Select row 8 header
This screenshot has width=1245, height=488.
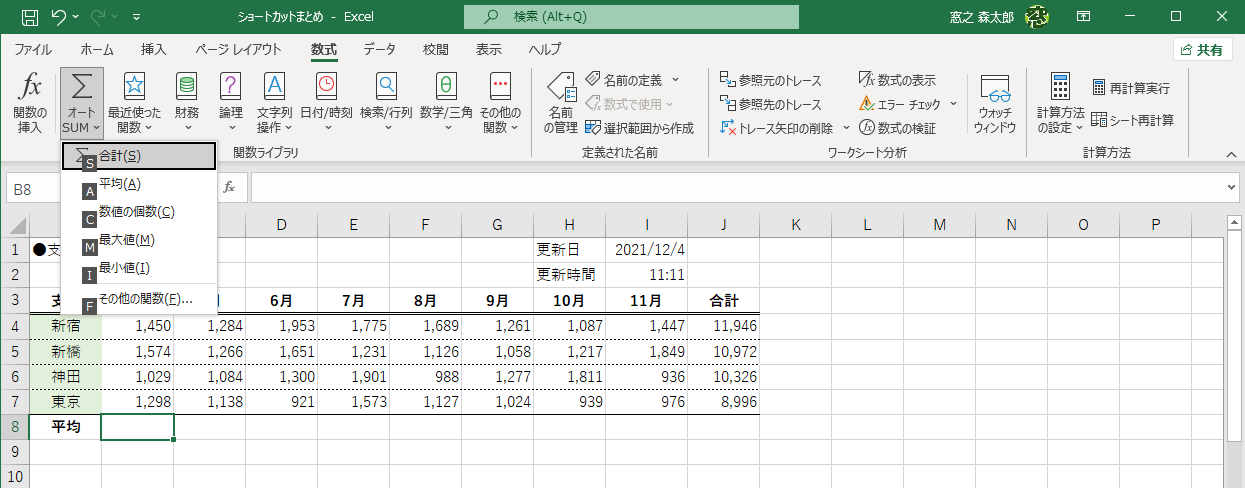click(x=15, y=428)
